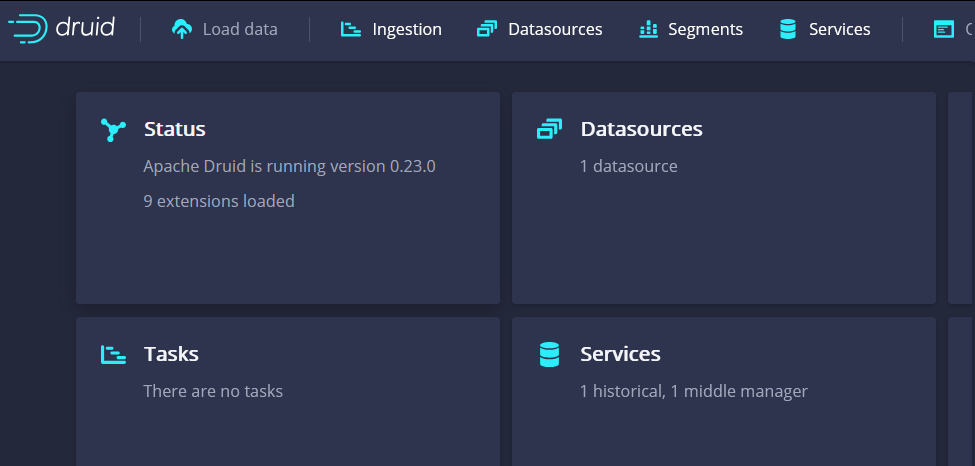Click the Load data cloud upload icon

182,29
